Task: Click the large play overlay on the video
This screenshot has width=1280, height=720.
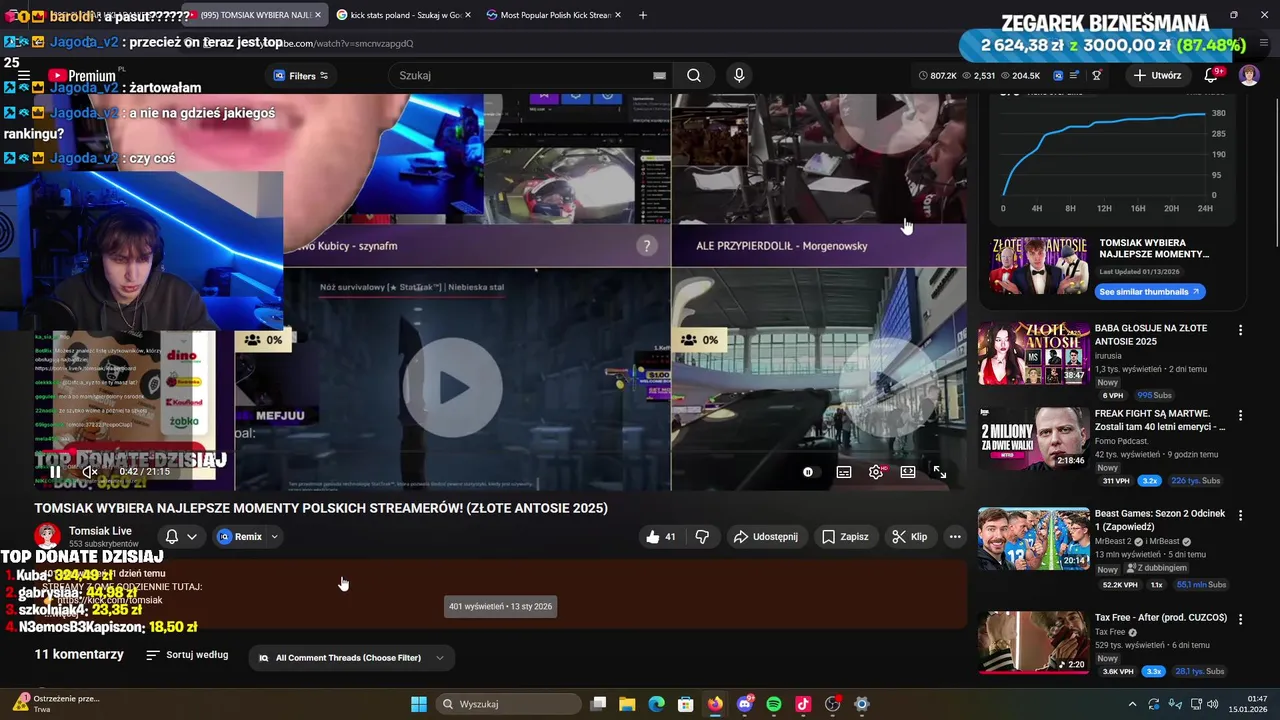Action: coord(452,387)
